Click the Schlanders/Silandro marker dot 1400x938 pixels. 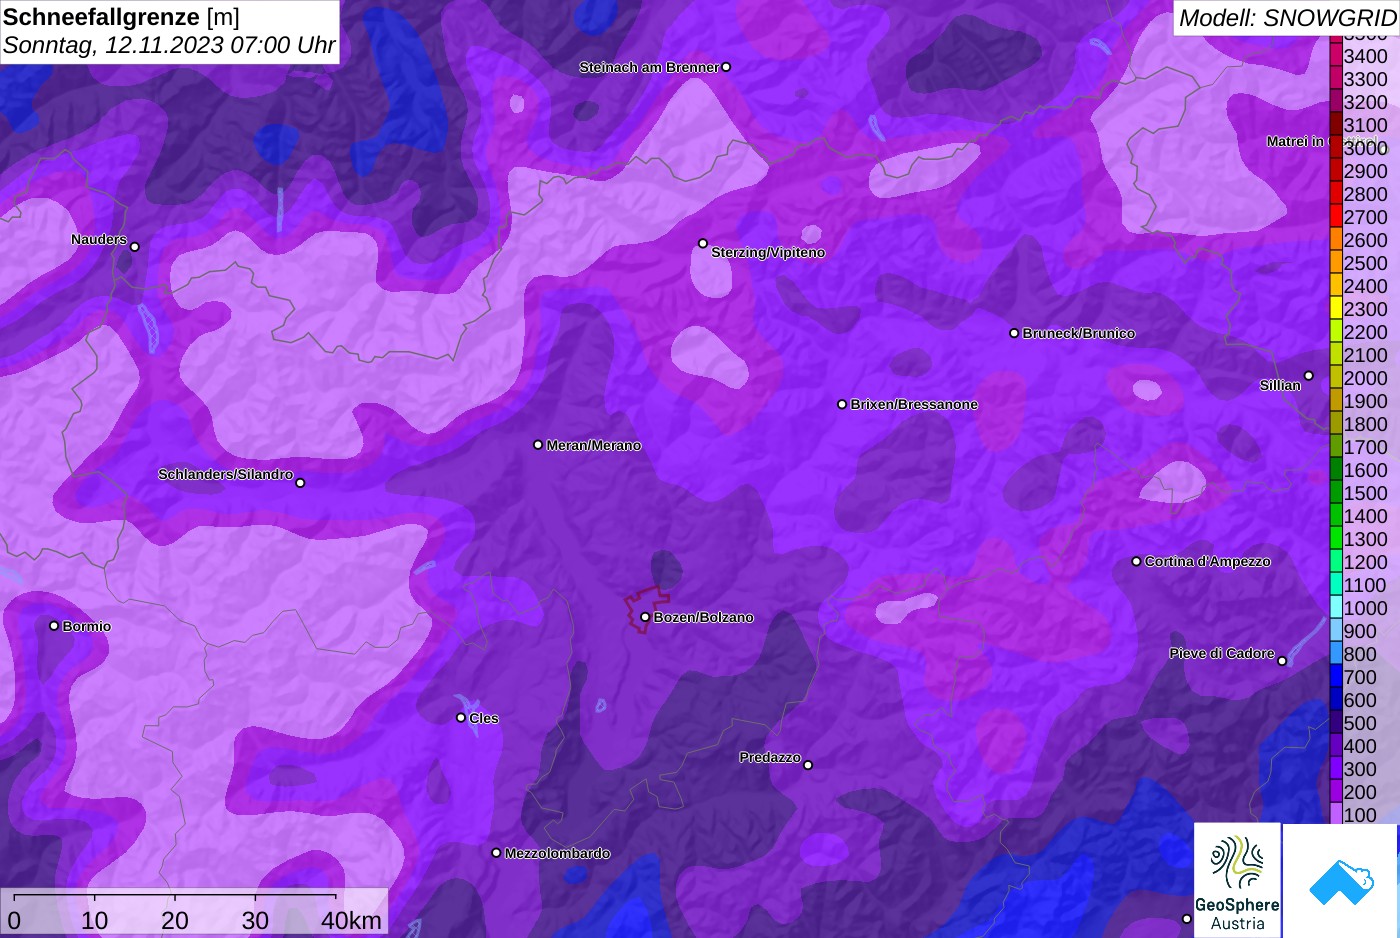[x=300, y=483]
